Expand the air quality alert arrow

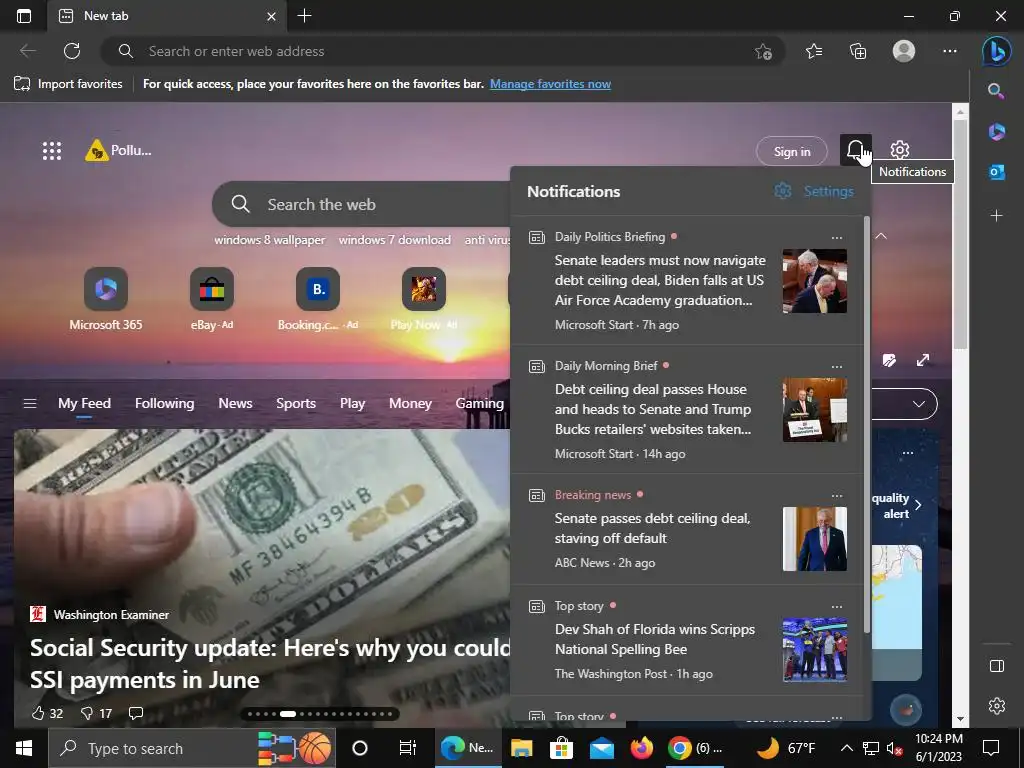[918, 505]
